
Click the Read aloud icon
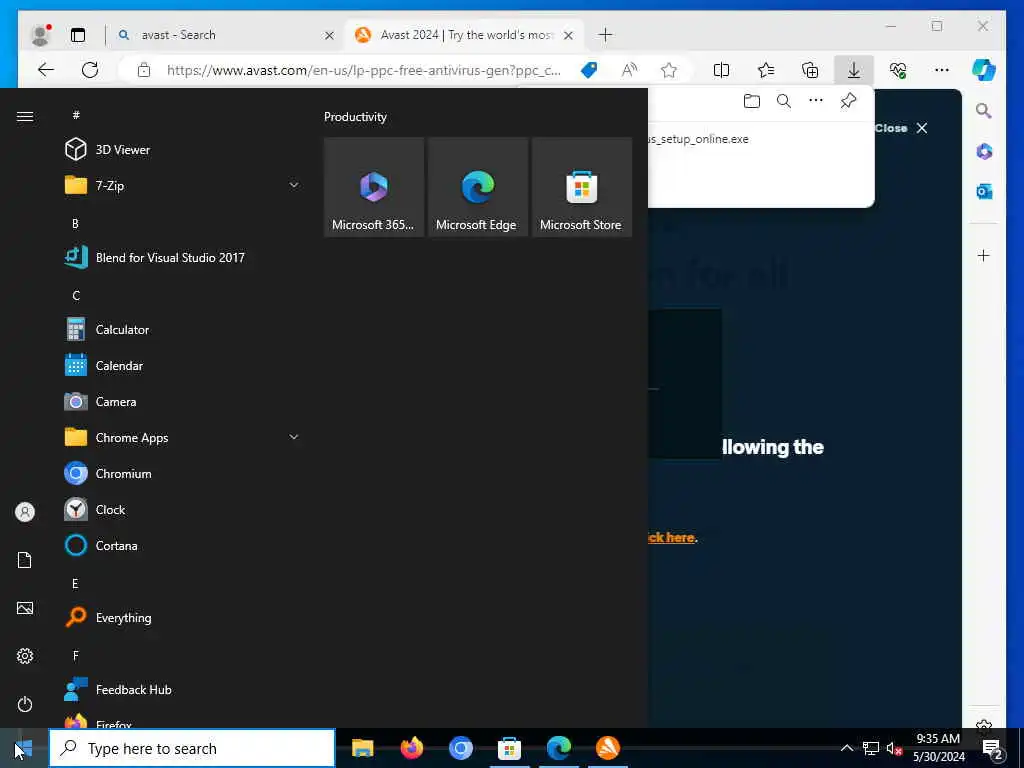[629, 70]
